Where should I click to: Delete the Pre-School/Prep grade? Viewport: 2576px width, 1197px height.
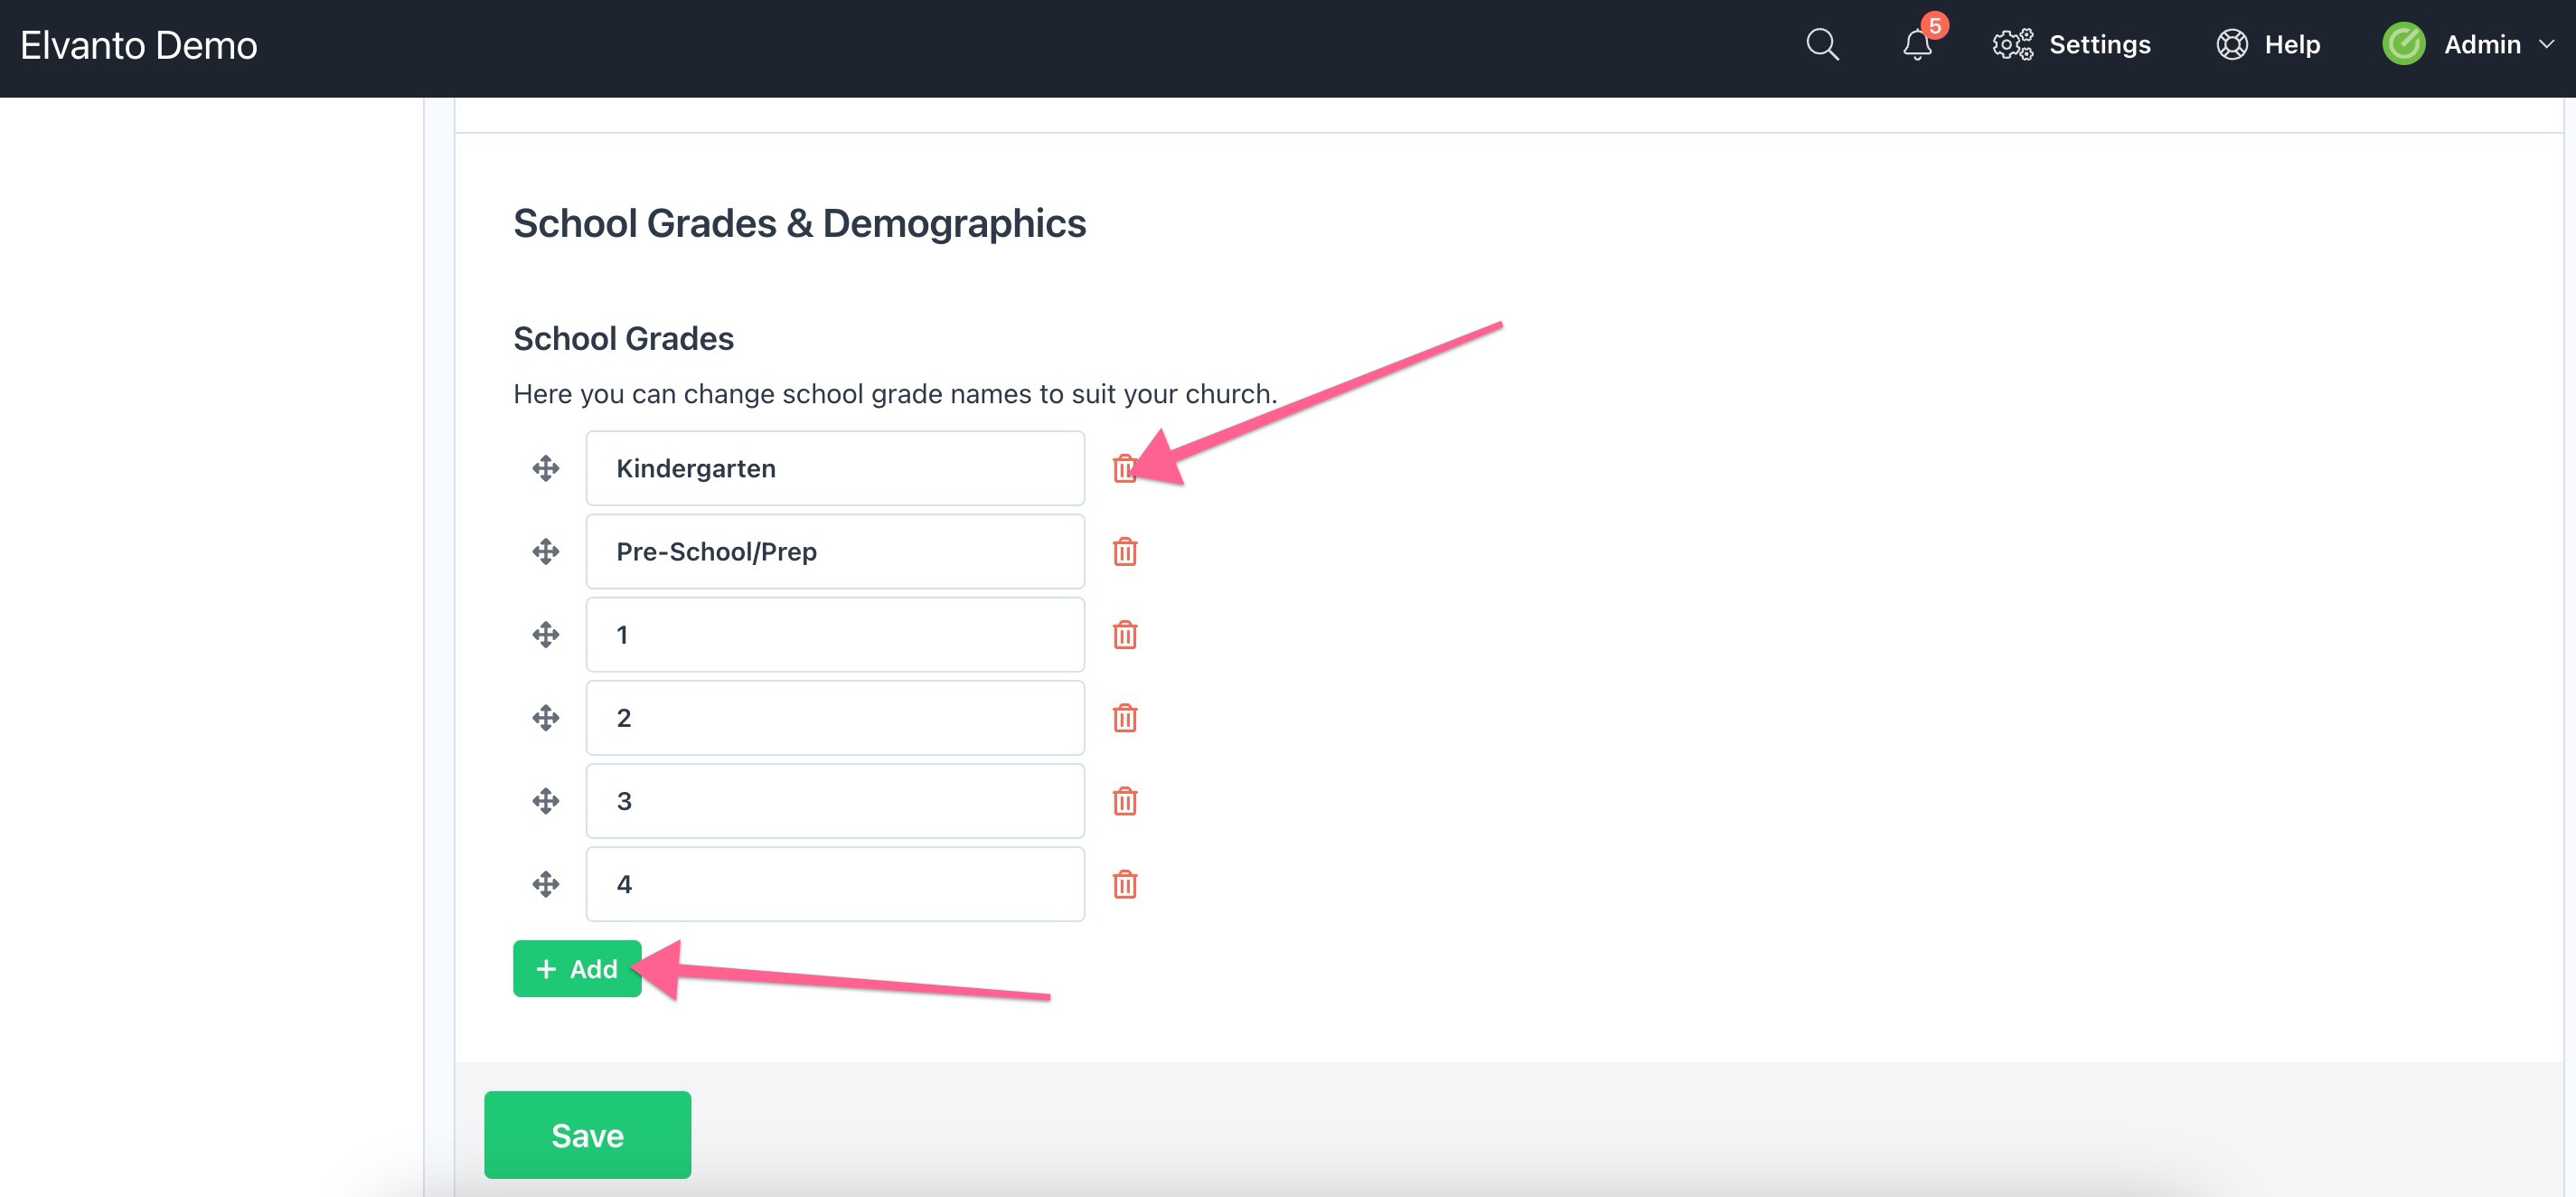pos(1125,551)
